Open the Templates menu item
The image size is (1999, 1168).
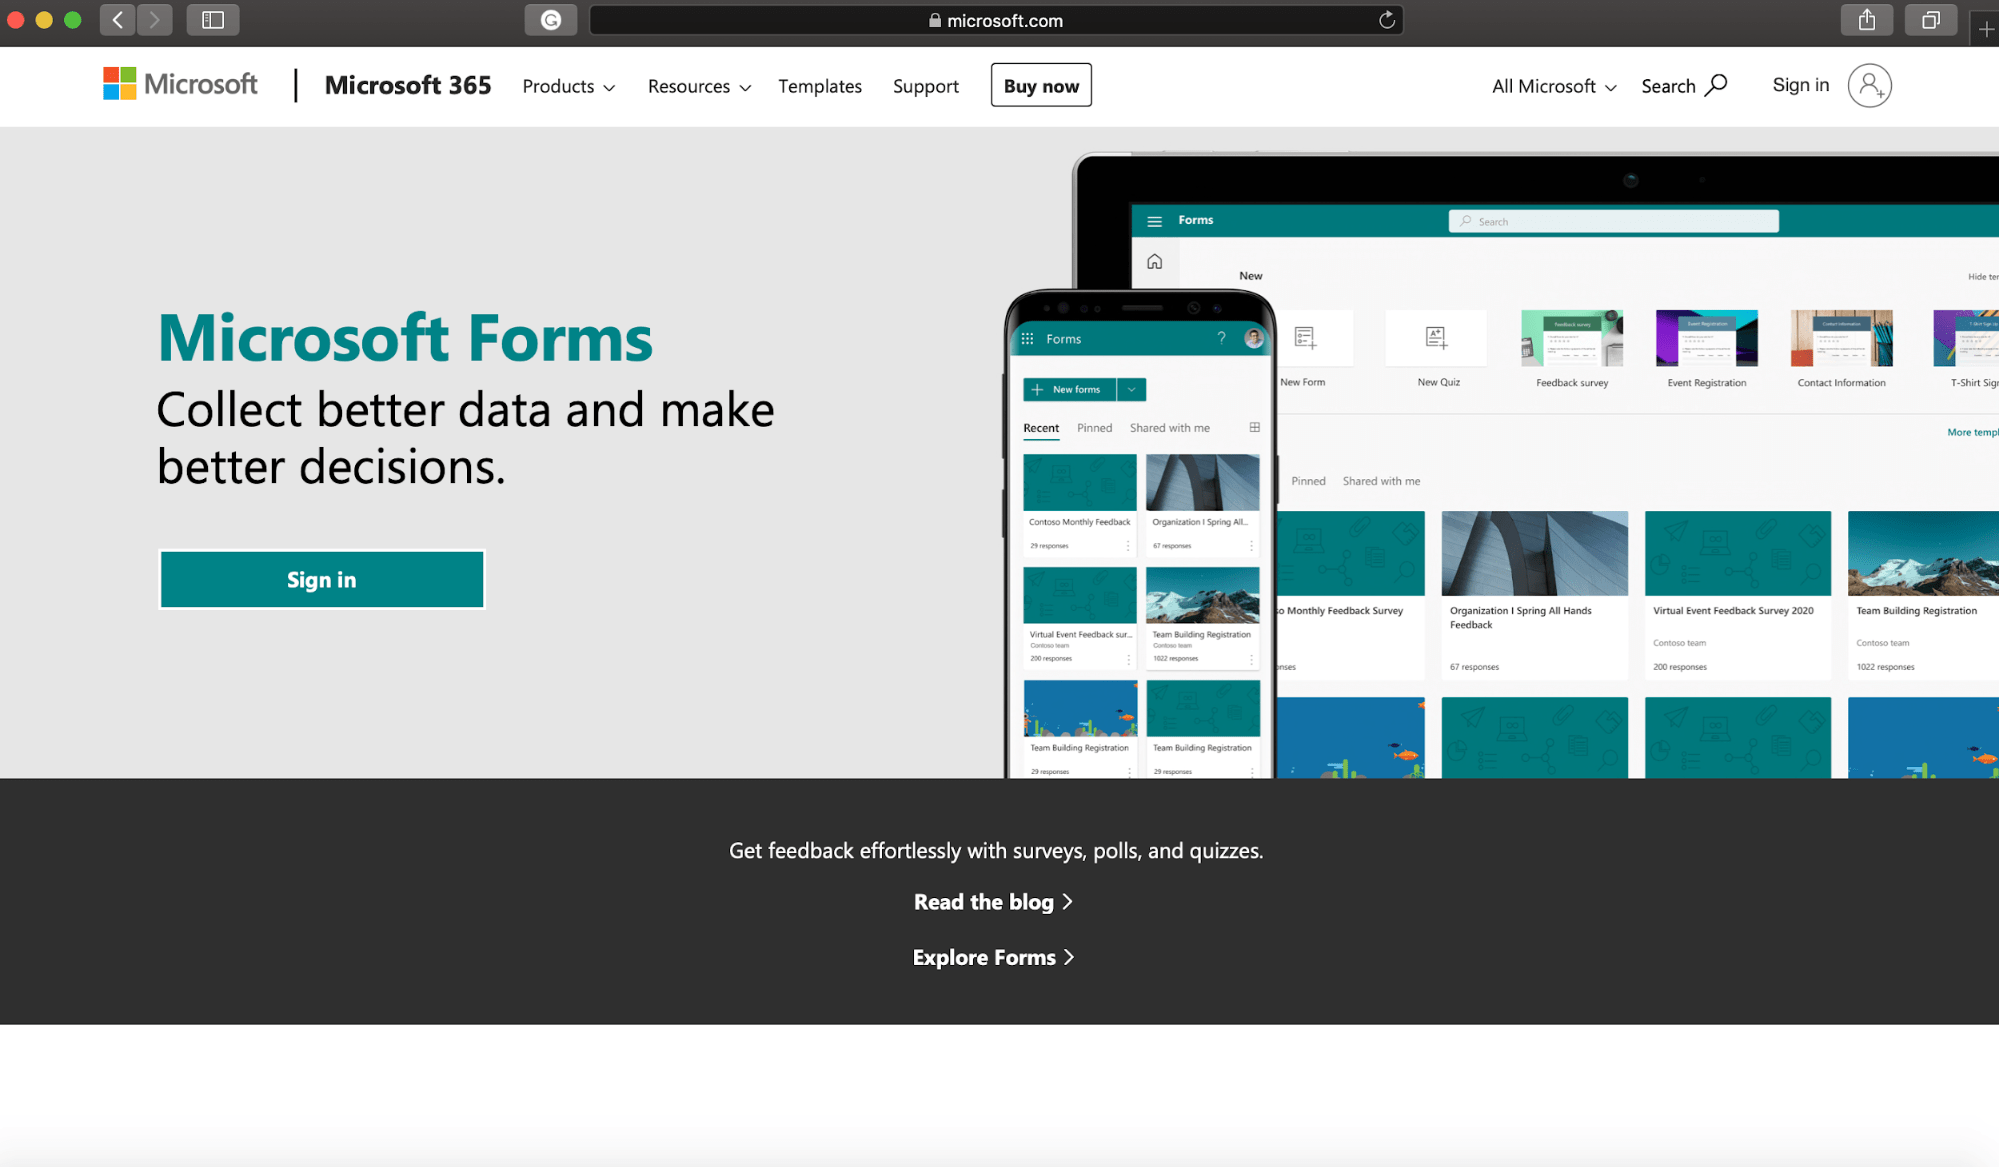[x=819, y=86]
